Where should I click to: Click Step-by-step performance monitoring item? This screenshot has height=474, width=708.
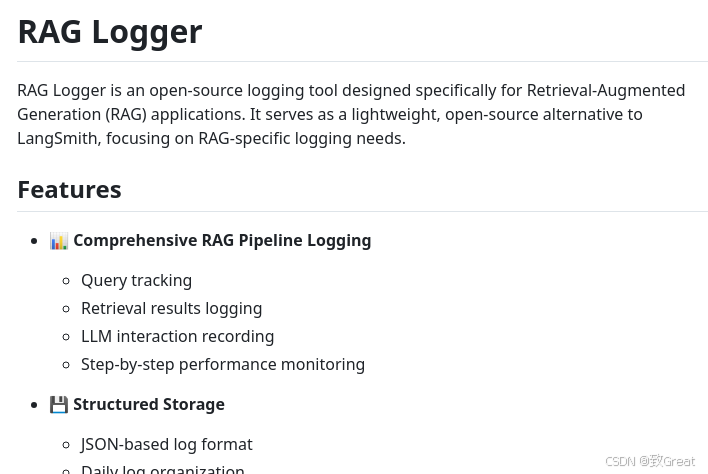point(223,364)
